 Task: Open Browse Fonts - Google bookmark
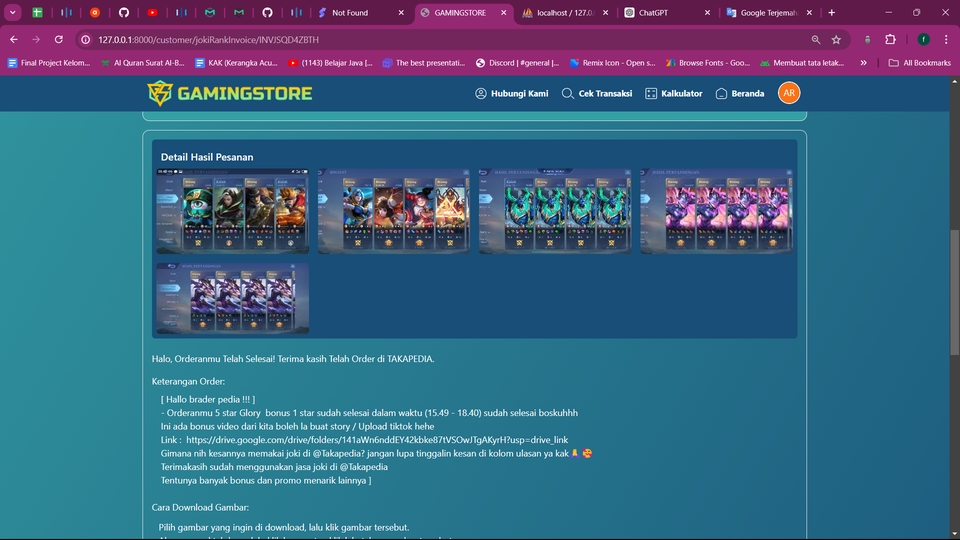[708, 62]
